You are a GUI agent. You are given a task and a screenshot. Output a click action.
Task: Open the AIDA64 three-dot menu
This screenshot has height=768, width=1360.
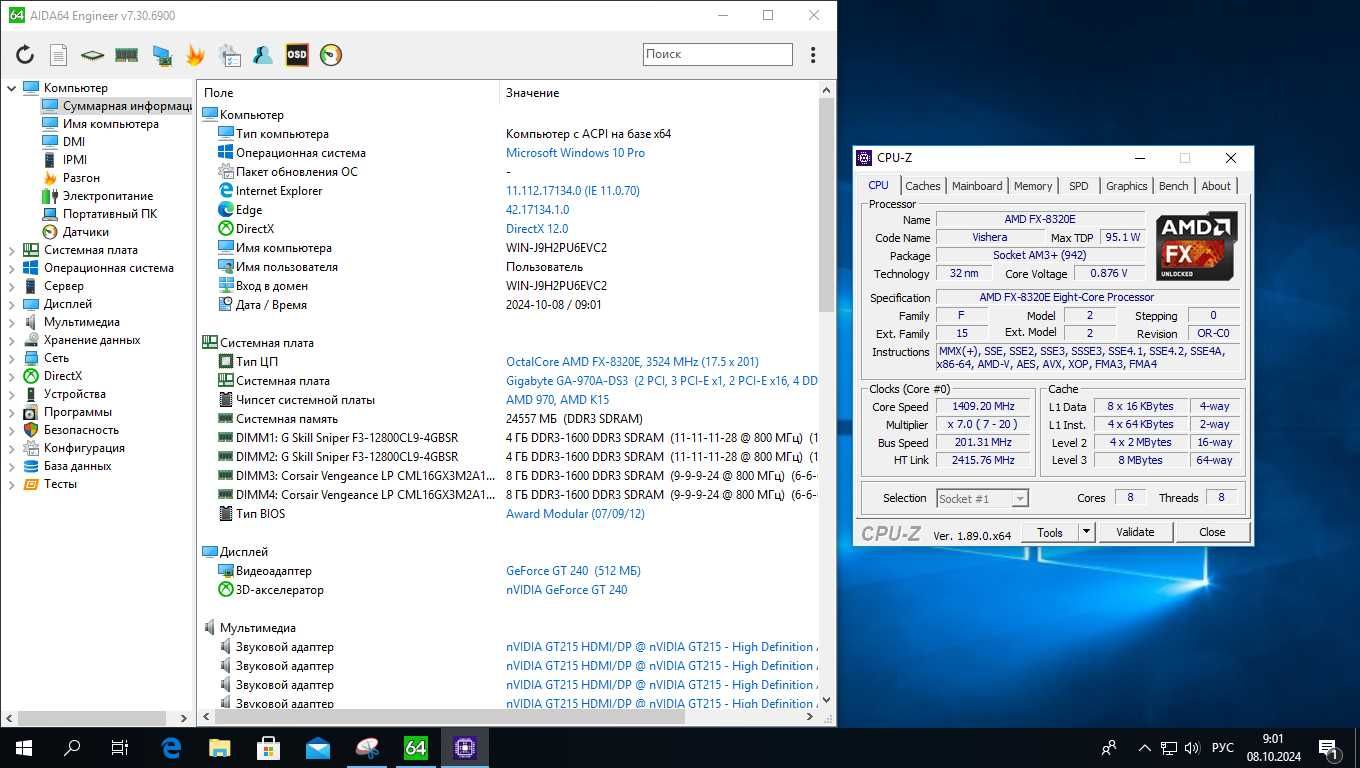pyautogui.click(x=813, y=55)
